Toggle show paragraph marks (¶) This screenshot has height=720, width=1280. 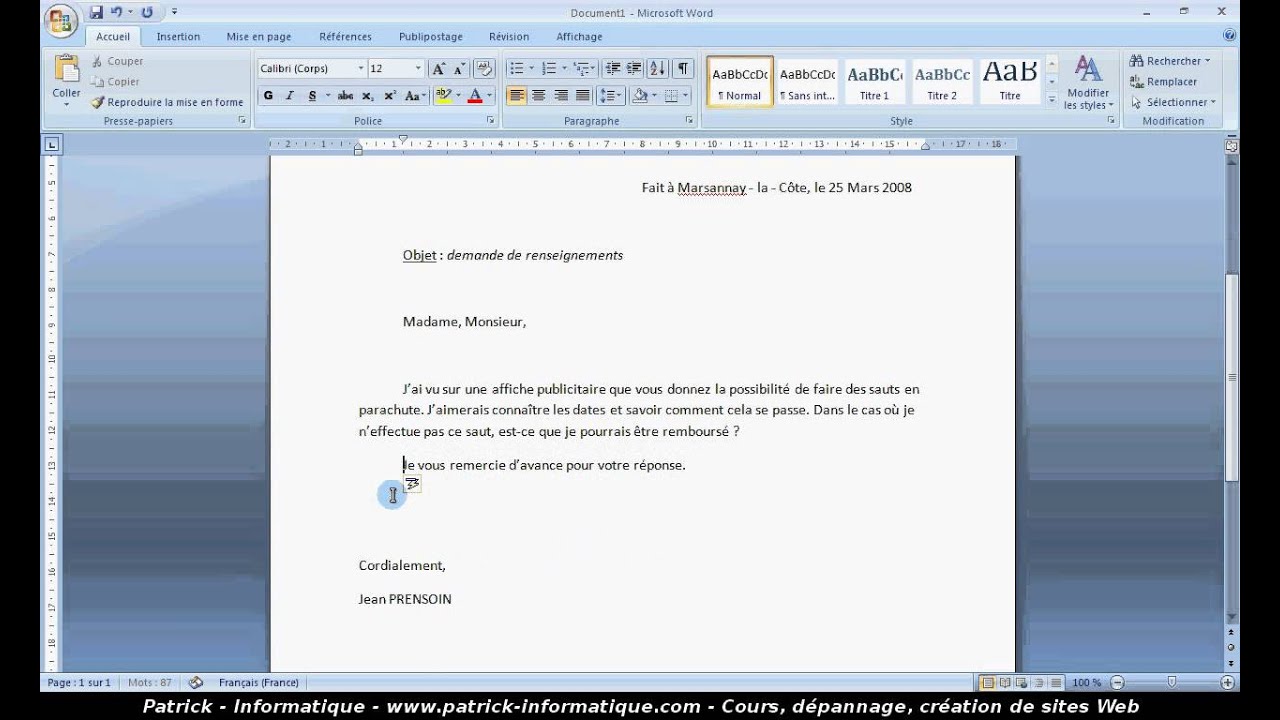[x=683, y=68]
